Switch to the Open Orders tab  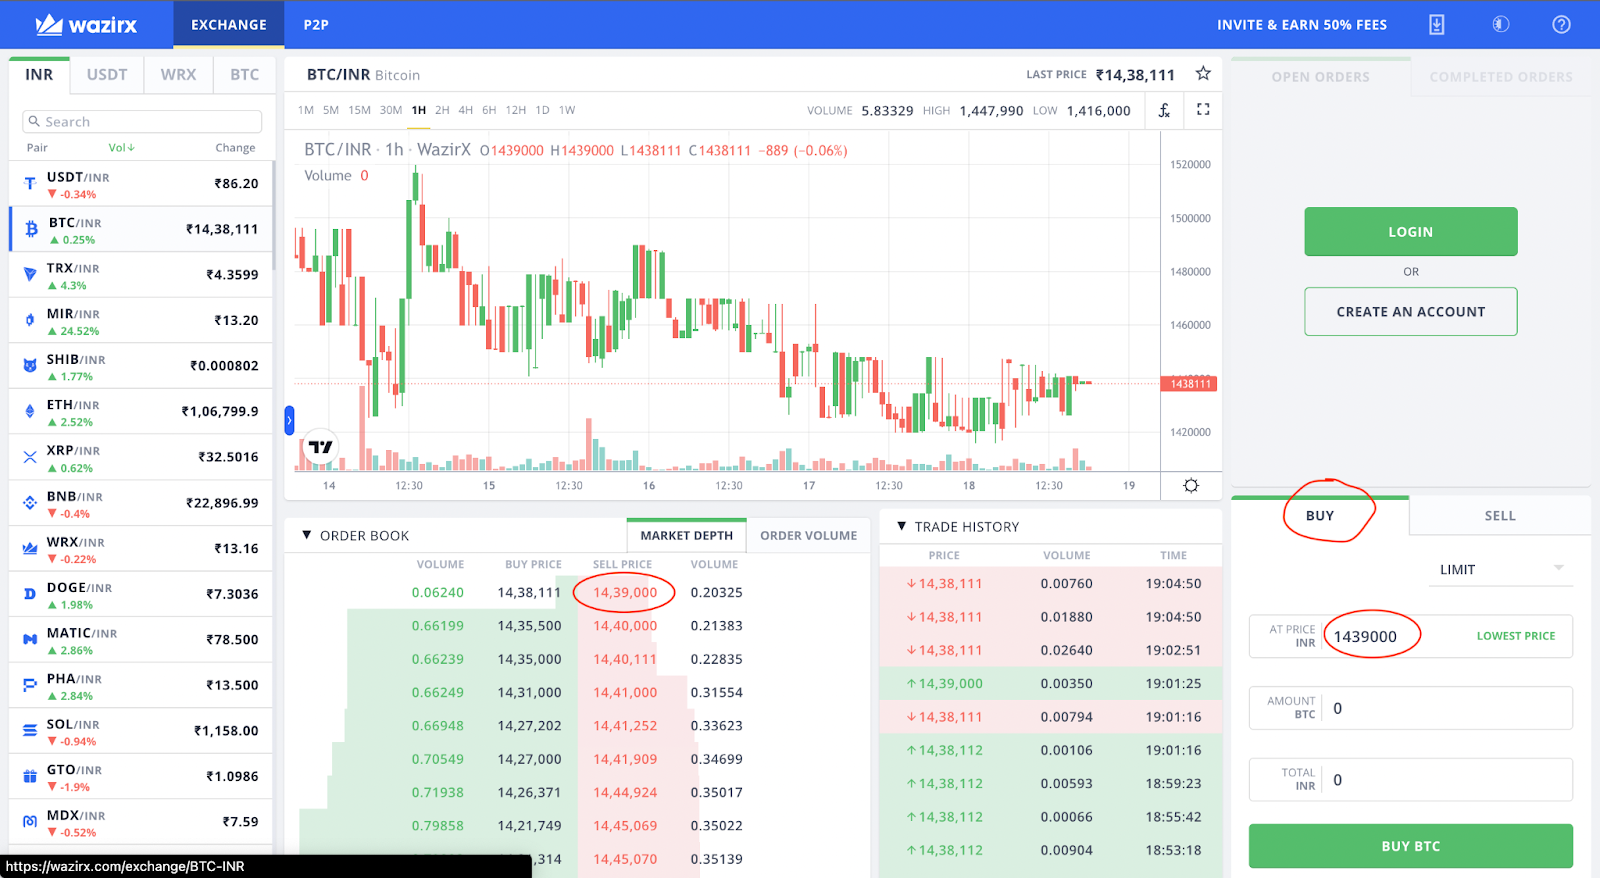(x=1321, y=77)
